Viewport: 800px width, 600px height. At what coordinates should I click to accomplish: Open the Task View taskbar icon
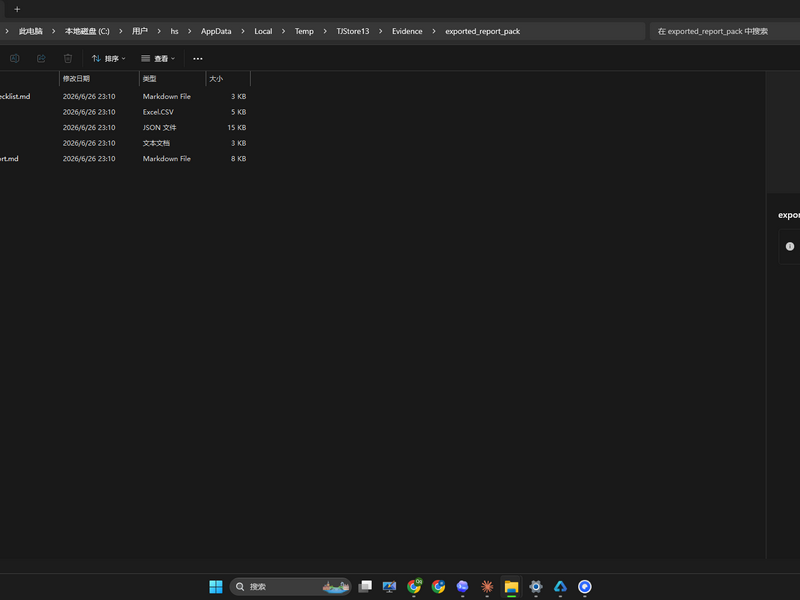(x=365, y=587)
